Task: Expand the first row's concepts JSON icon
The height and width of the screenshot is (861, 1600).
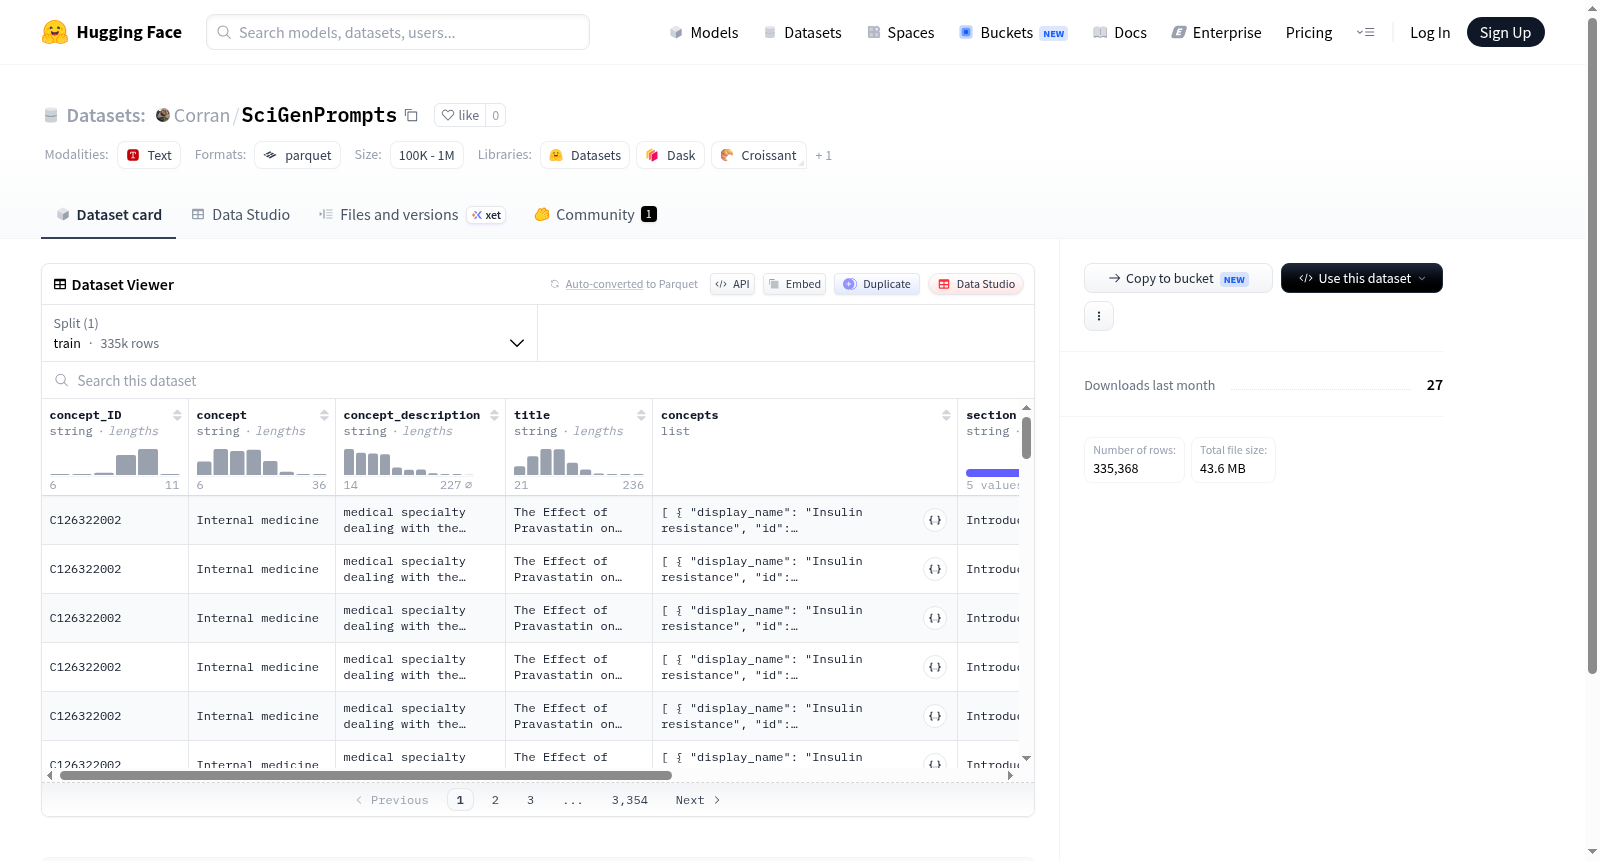Action: click(x=935, y=520)
